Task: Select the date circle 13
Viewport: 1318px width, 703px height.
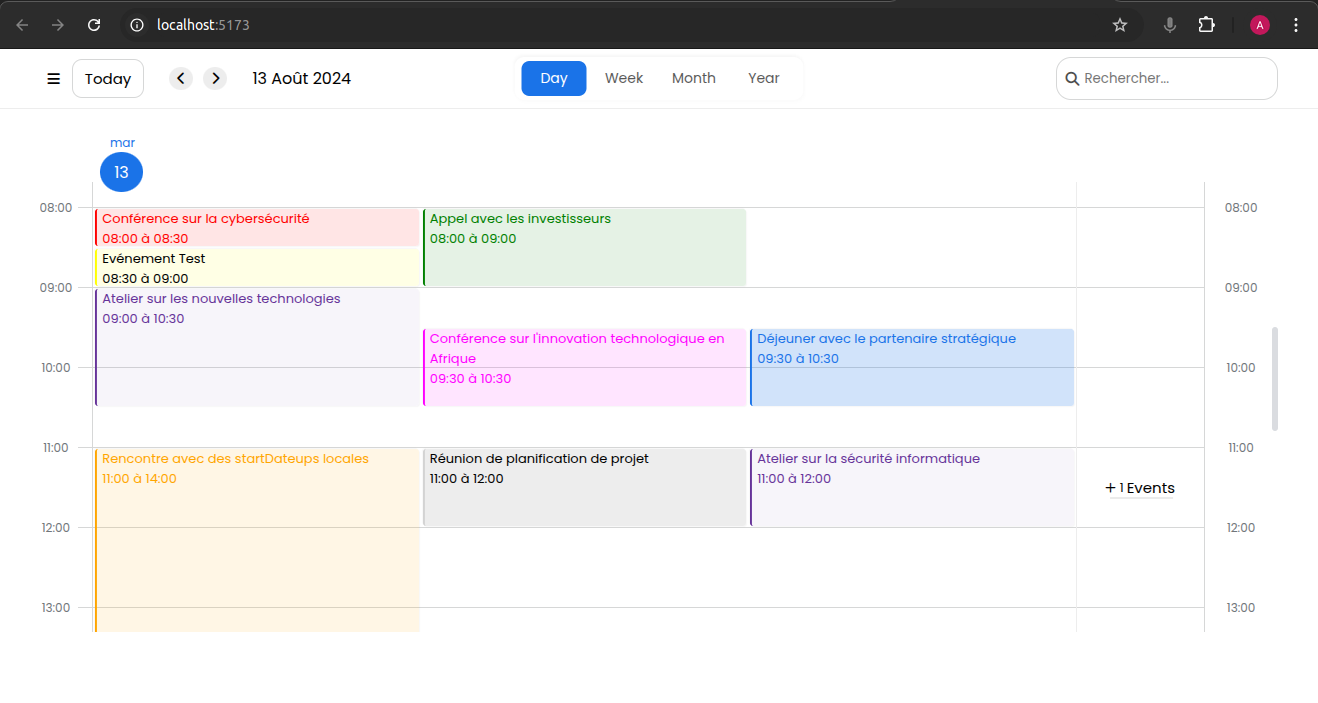Action: tap(121, 172)
